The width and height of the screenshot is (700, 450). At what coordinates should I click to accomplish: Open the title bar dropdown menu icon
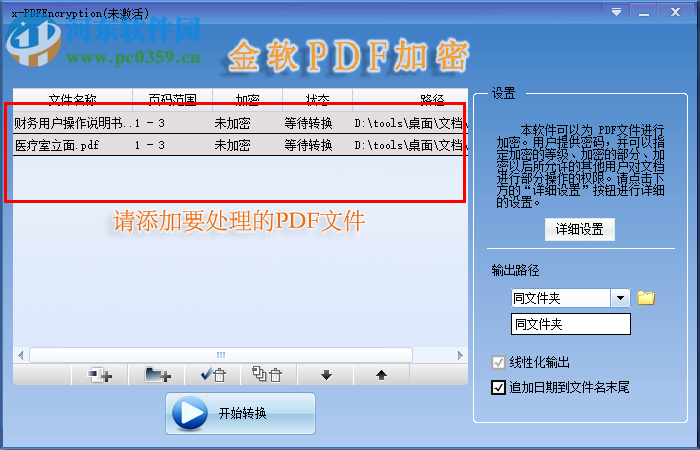[617, 12]
